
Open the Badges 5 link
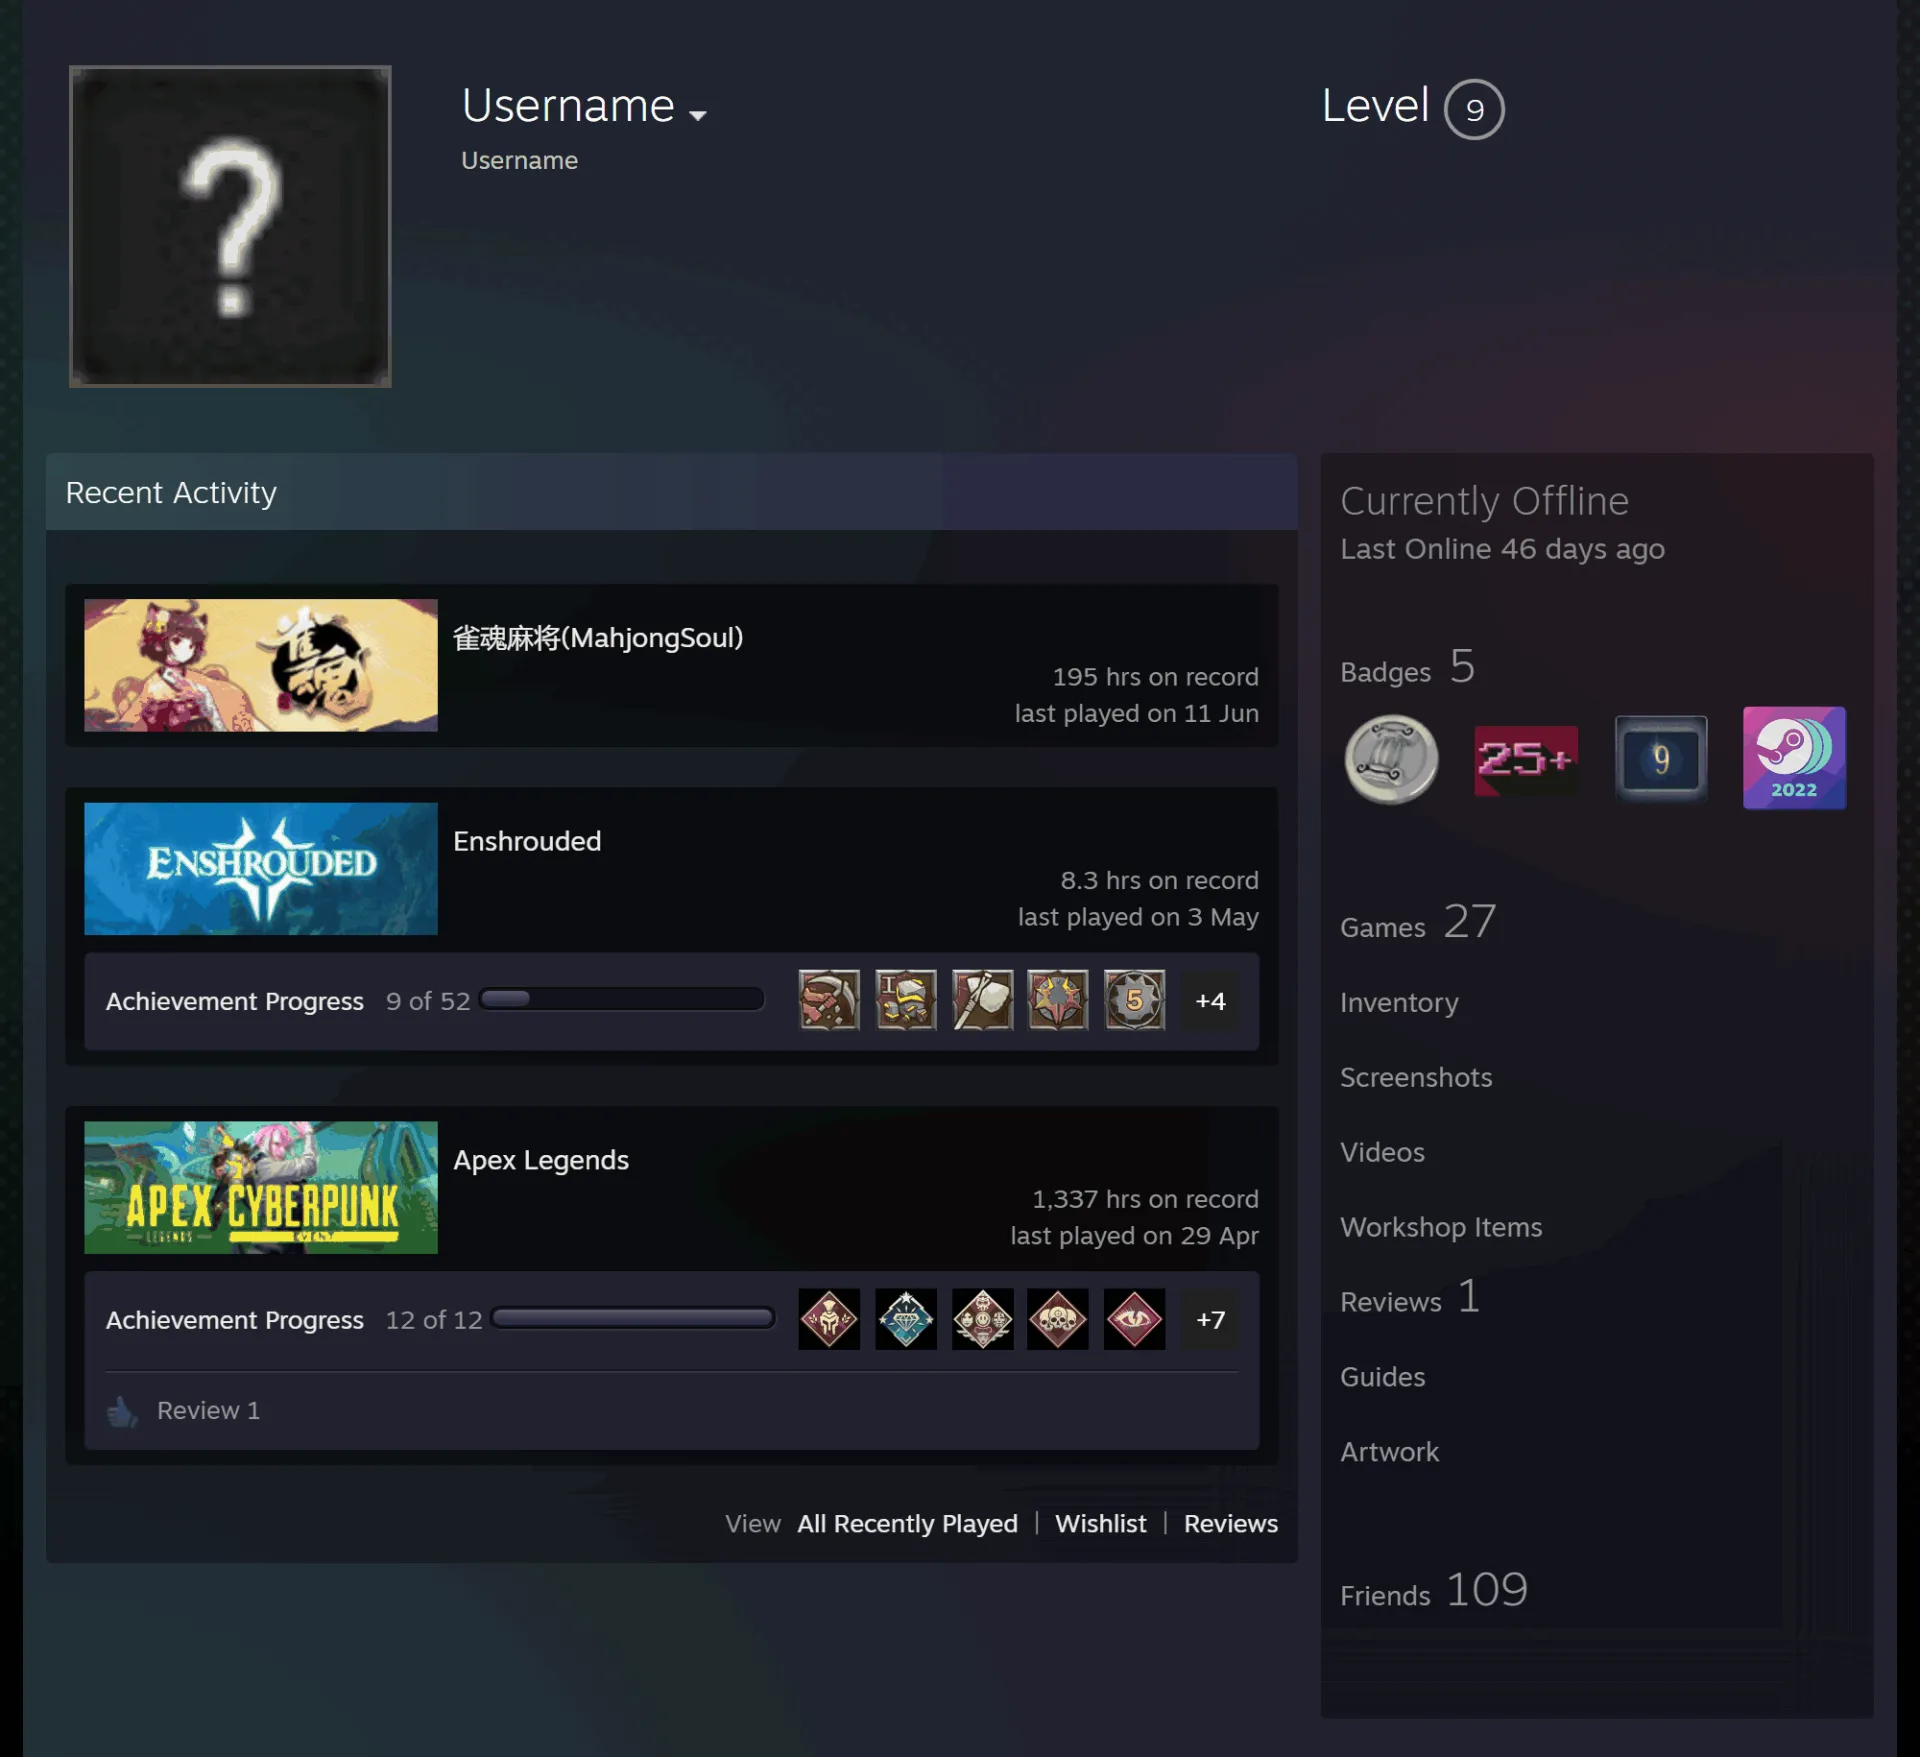click(1408, 667)
